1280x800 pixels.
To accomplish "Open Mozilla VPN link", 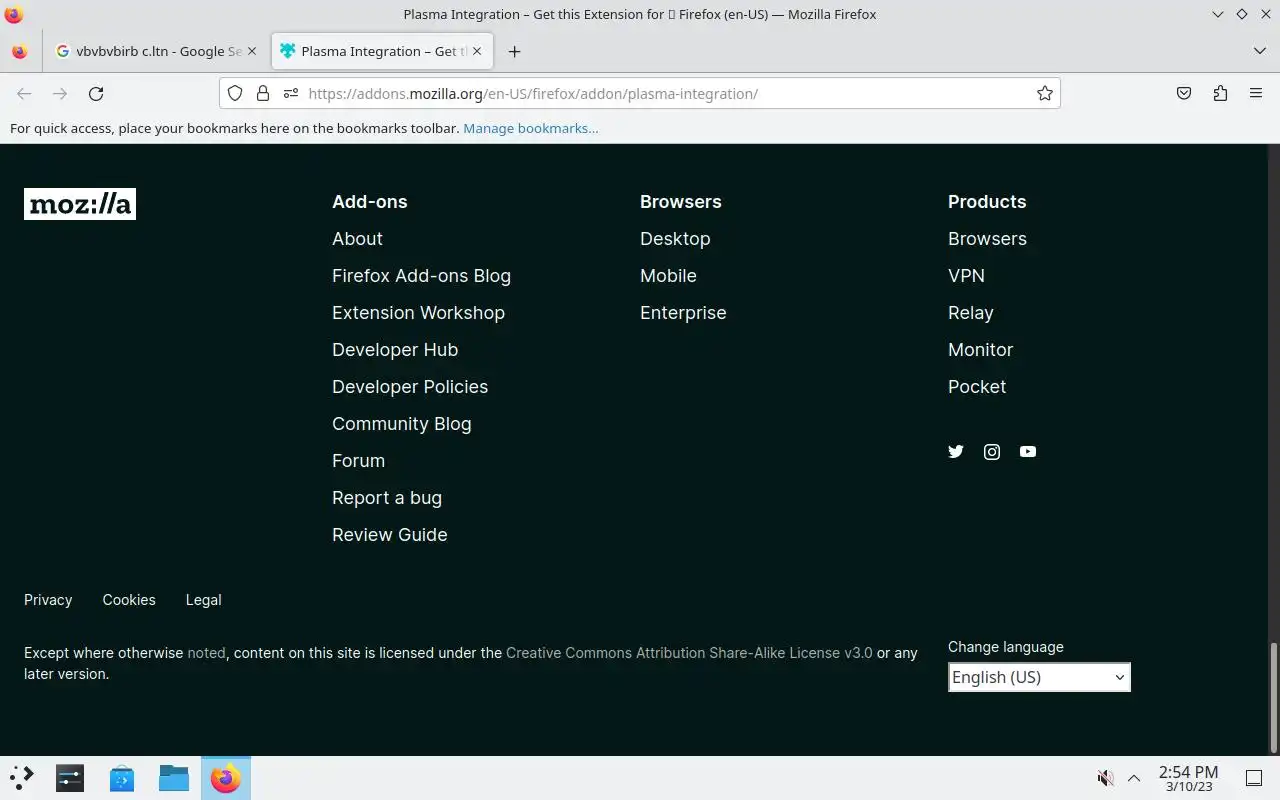I will (x=966, y=276).
